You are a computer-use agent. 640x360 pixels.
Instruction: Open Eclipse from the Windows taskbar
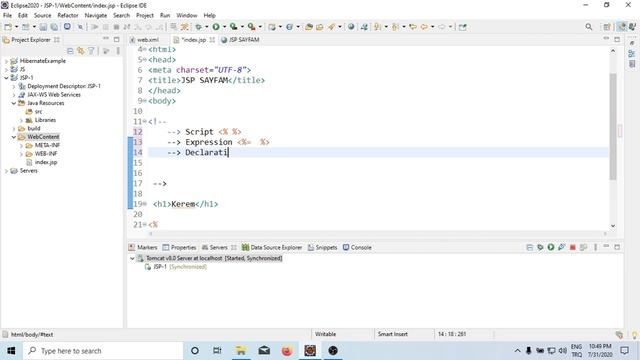click(310, 351)
